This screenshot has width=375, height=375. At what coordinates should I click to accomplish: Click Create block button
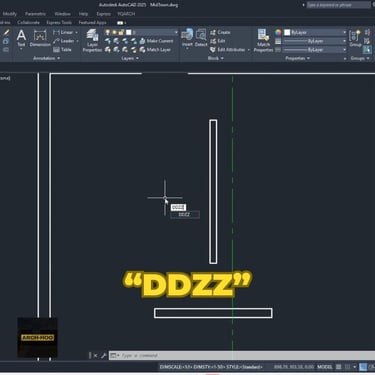click(220, 32)
